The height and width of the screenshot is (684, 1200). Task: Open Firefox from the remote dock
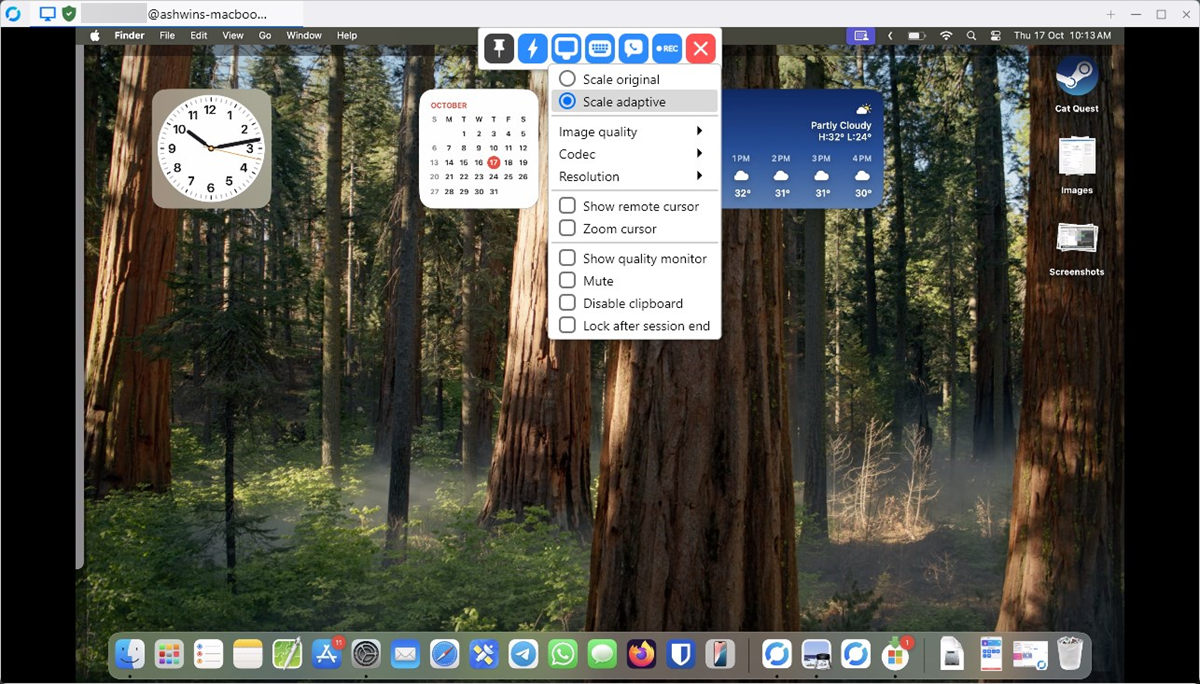click(x=641, y=654)
